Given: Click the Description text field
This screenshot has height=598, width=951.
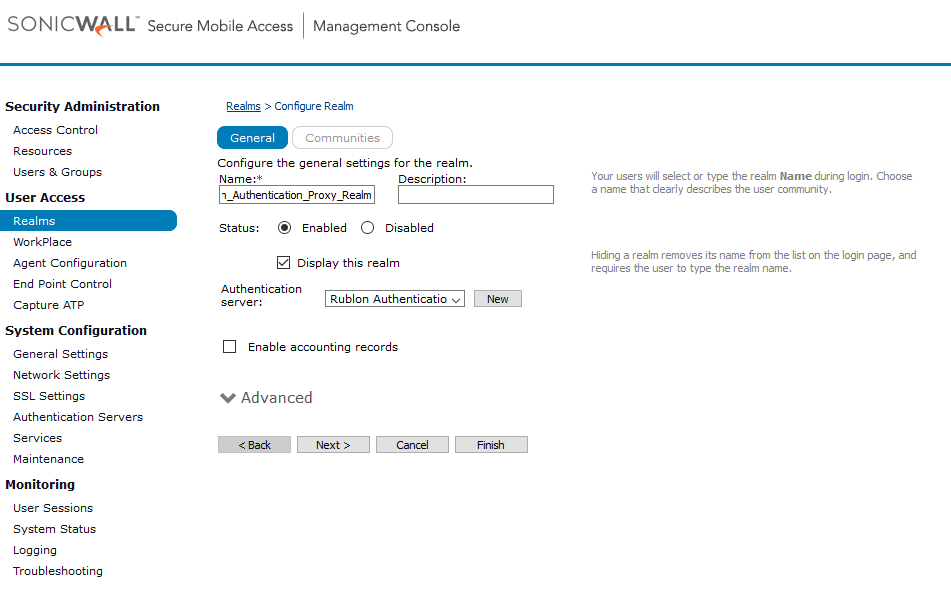Looking at the screenshot, I should point(475,195).
